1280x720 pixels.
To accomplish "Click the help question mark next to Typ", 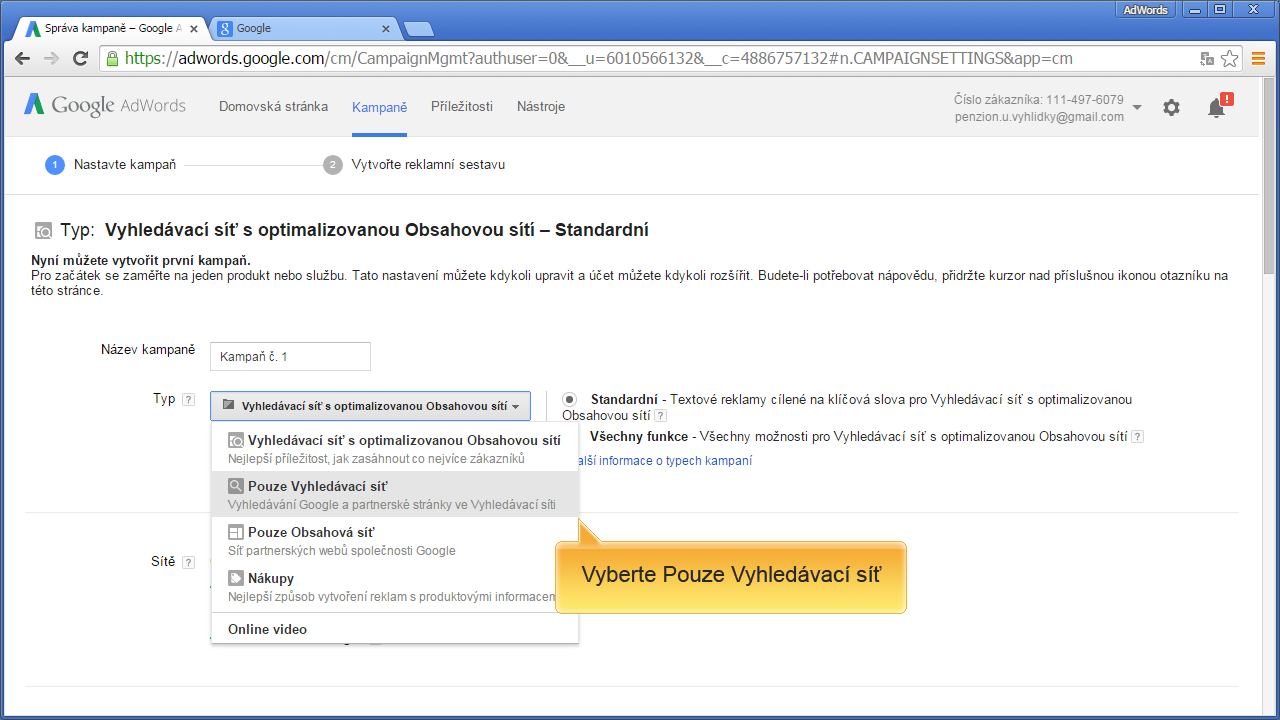I will pyautogui.click(x=188, y=400).
